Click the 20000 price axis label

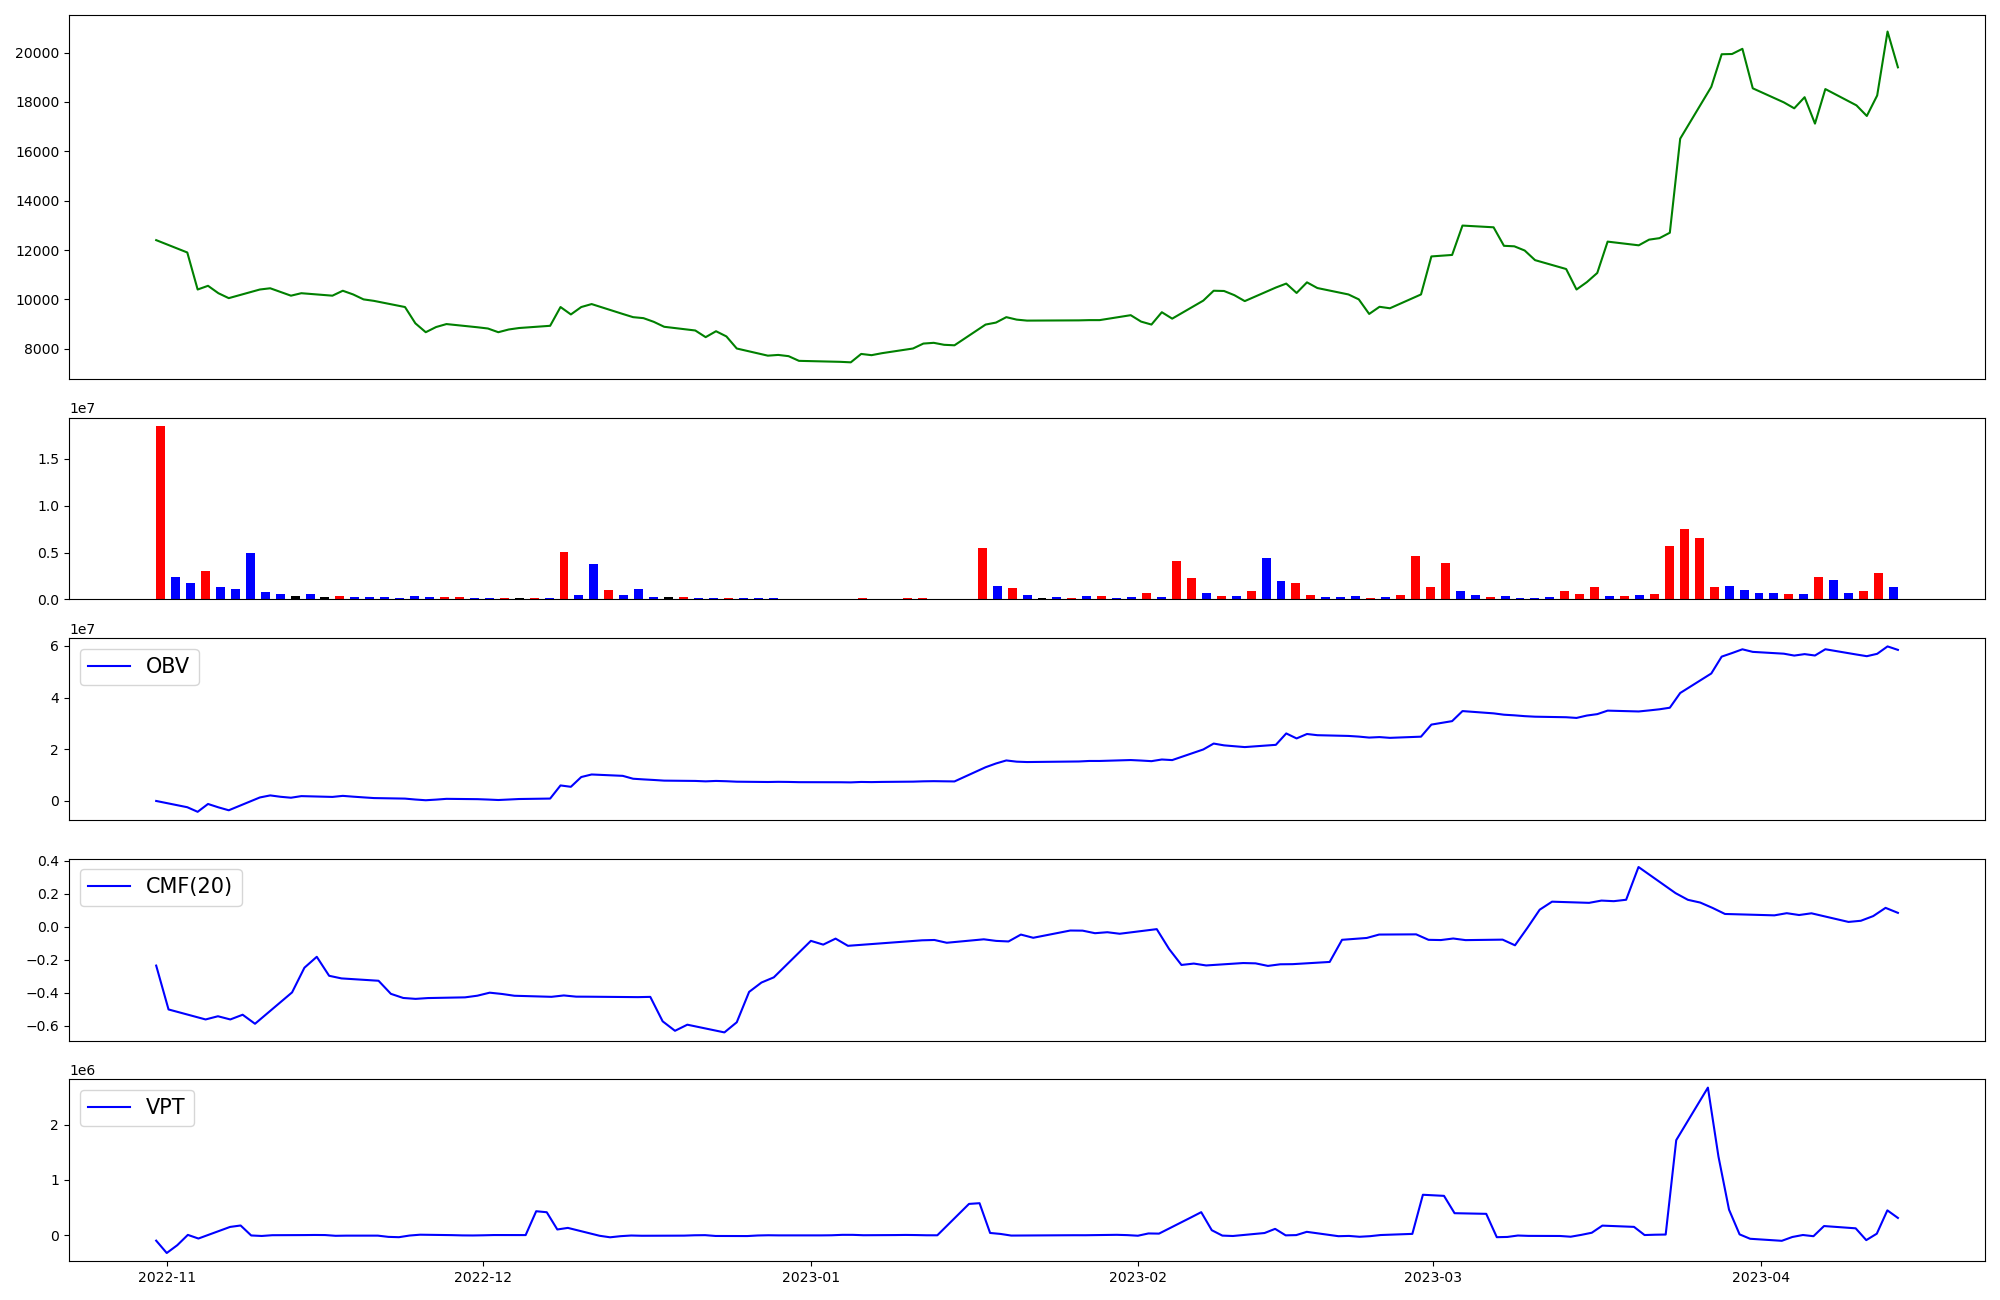37,53
